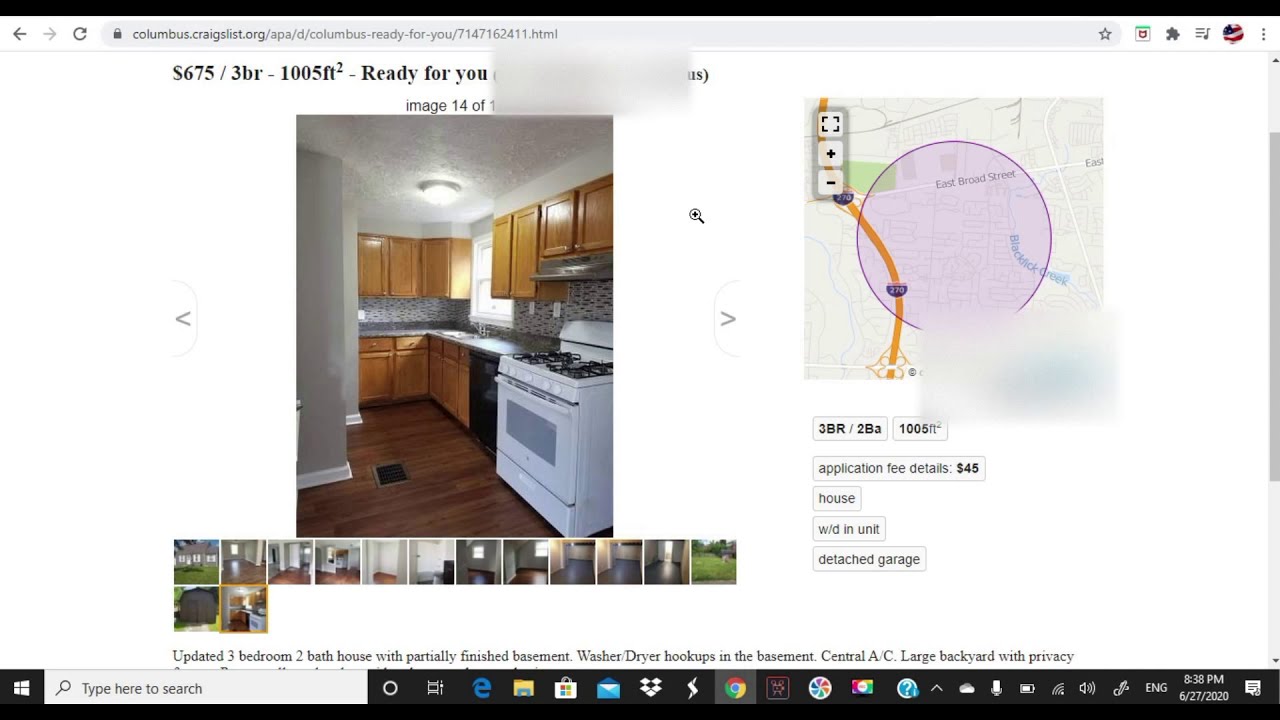Screen dimensions: 1280x720
Task: Open File Explorer from the taskbar
Action: tap(524, 688)
